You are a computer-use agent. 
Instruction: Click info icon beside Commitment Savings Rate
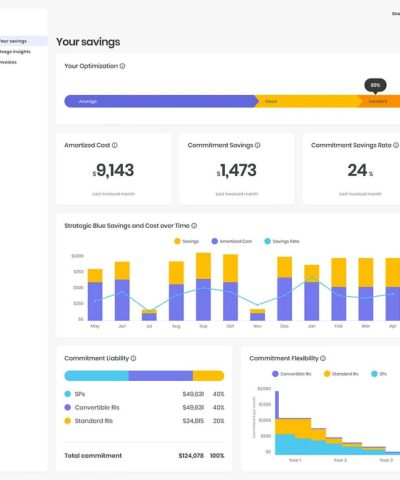[x=396, y=145]
